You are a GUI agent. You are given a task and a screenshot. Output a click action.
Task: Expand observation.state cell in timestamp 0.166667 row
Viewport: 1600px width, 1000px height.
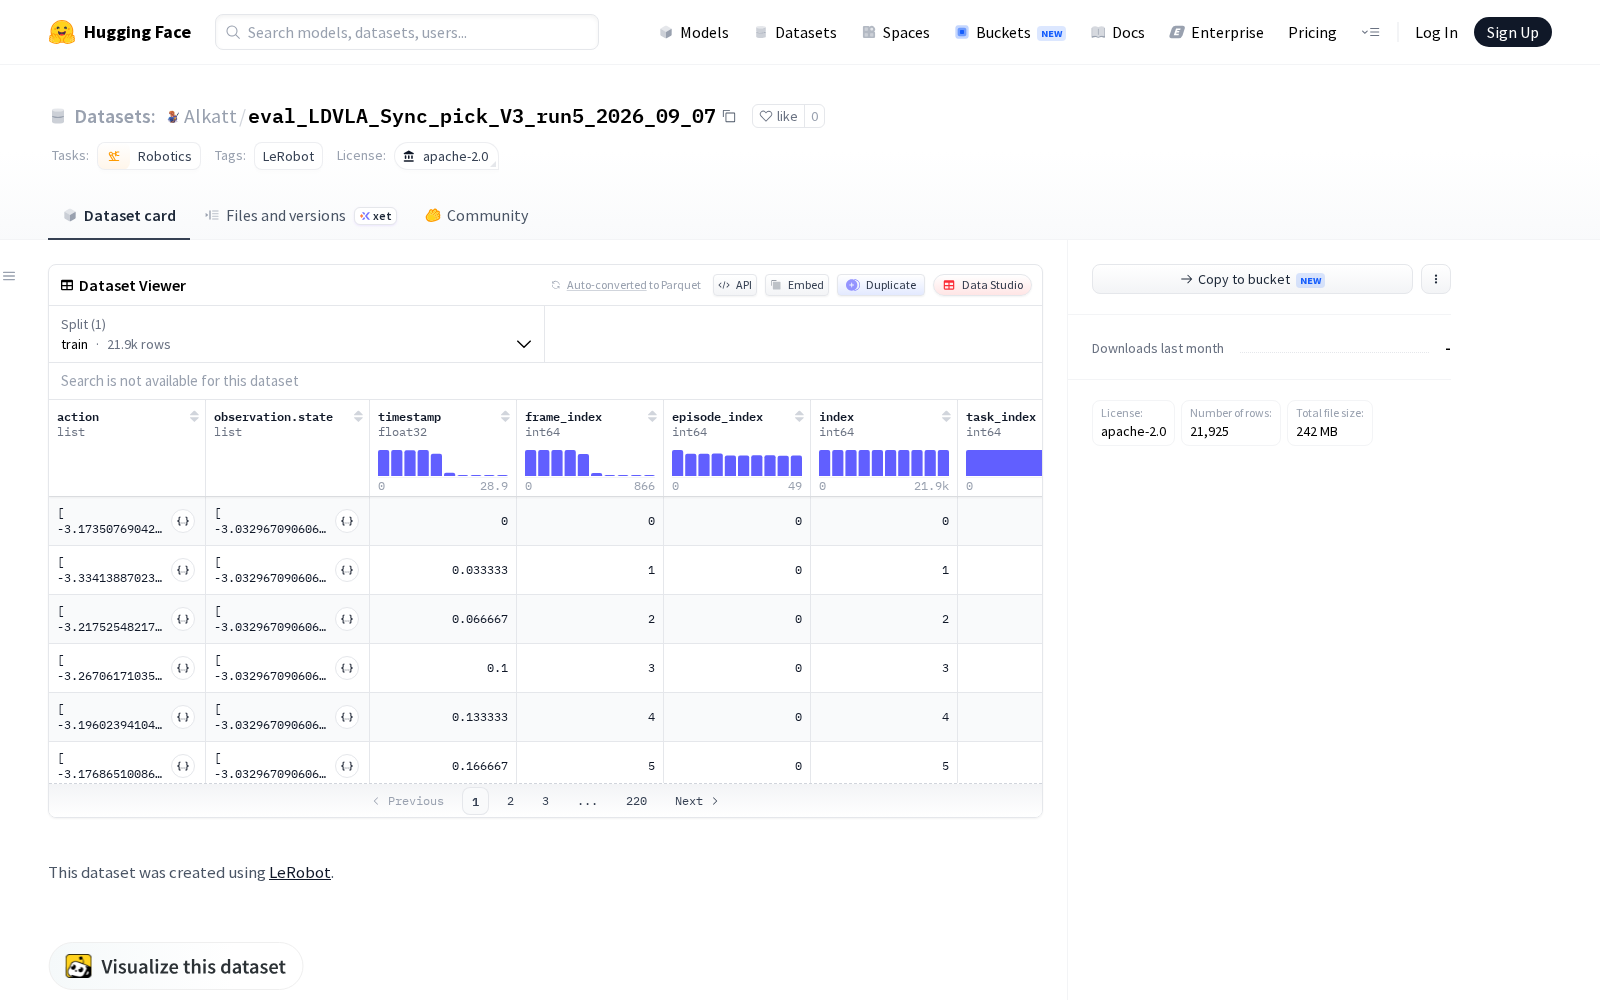point(347,766)
